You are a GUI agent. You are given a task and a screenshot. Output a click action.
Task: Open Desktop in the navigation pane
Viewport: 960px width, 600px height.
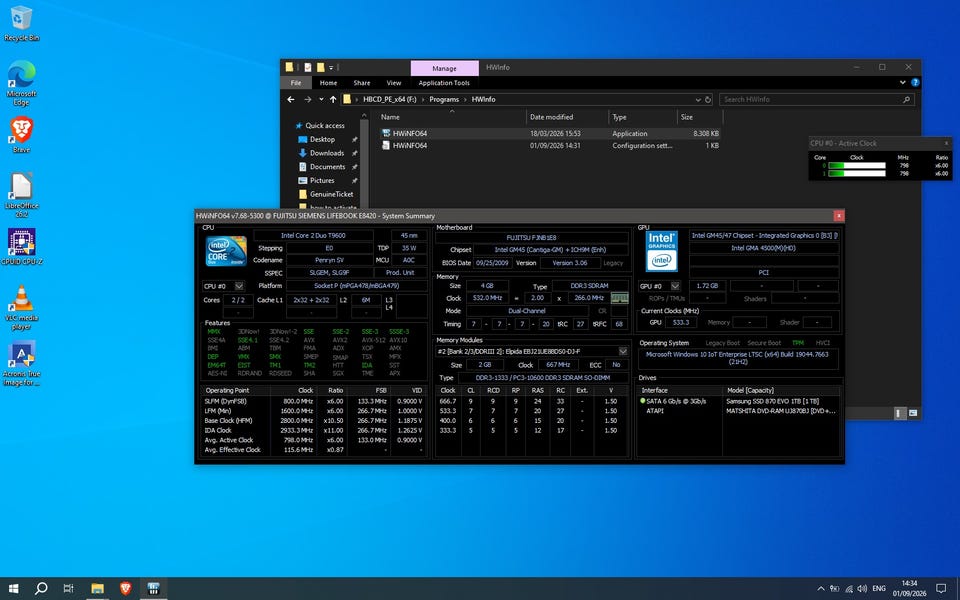[x=322, y=140]
